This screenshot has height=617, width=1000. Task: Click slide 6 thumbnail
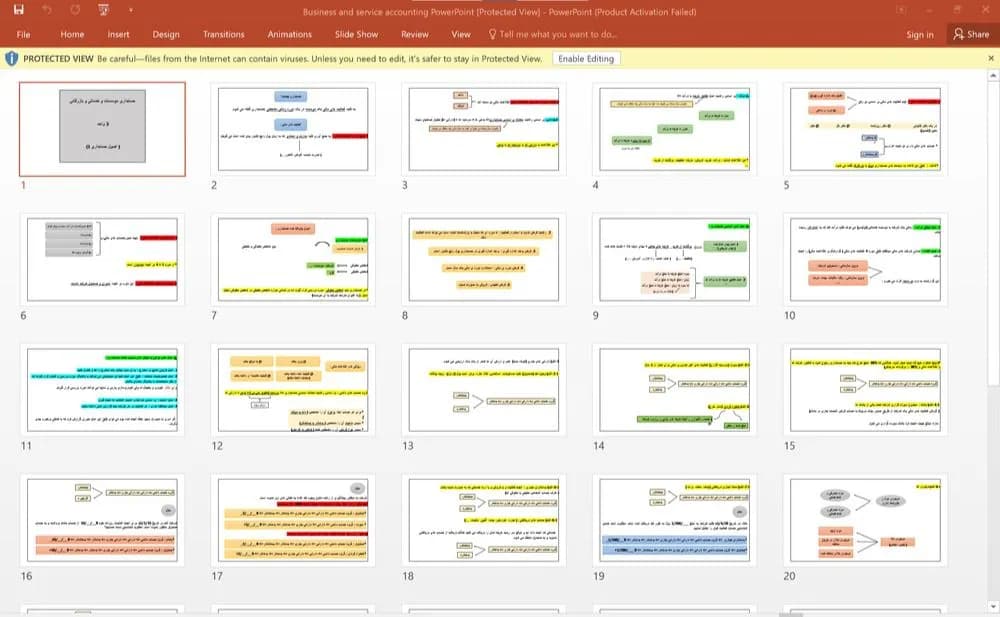coord(102,259)
